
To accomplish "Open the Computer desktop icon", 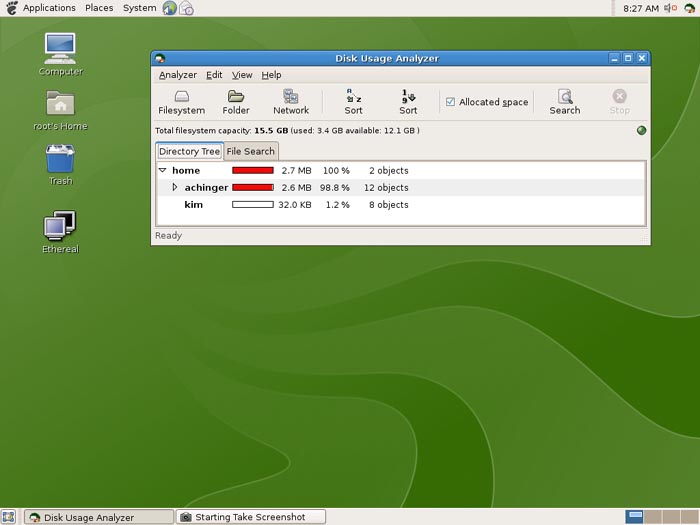I will pos(60,54).
